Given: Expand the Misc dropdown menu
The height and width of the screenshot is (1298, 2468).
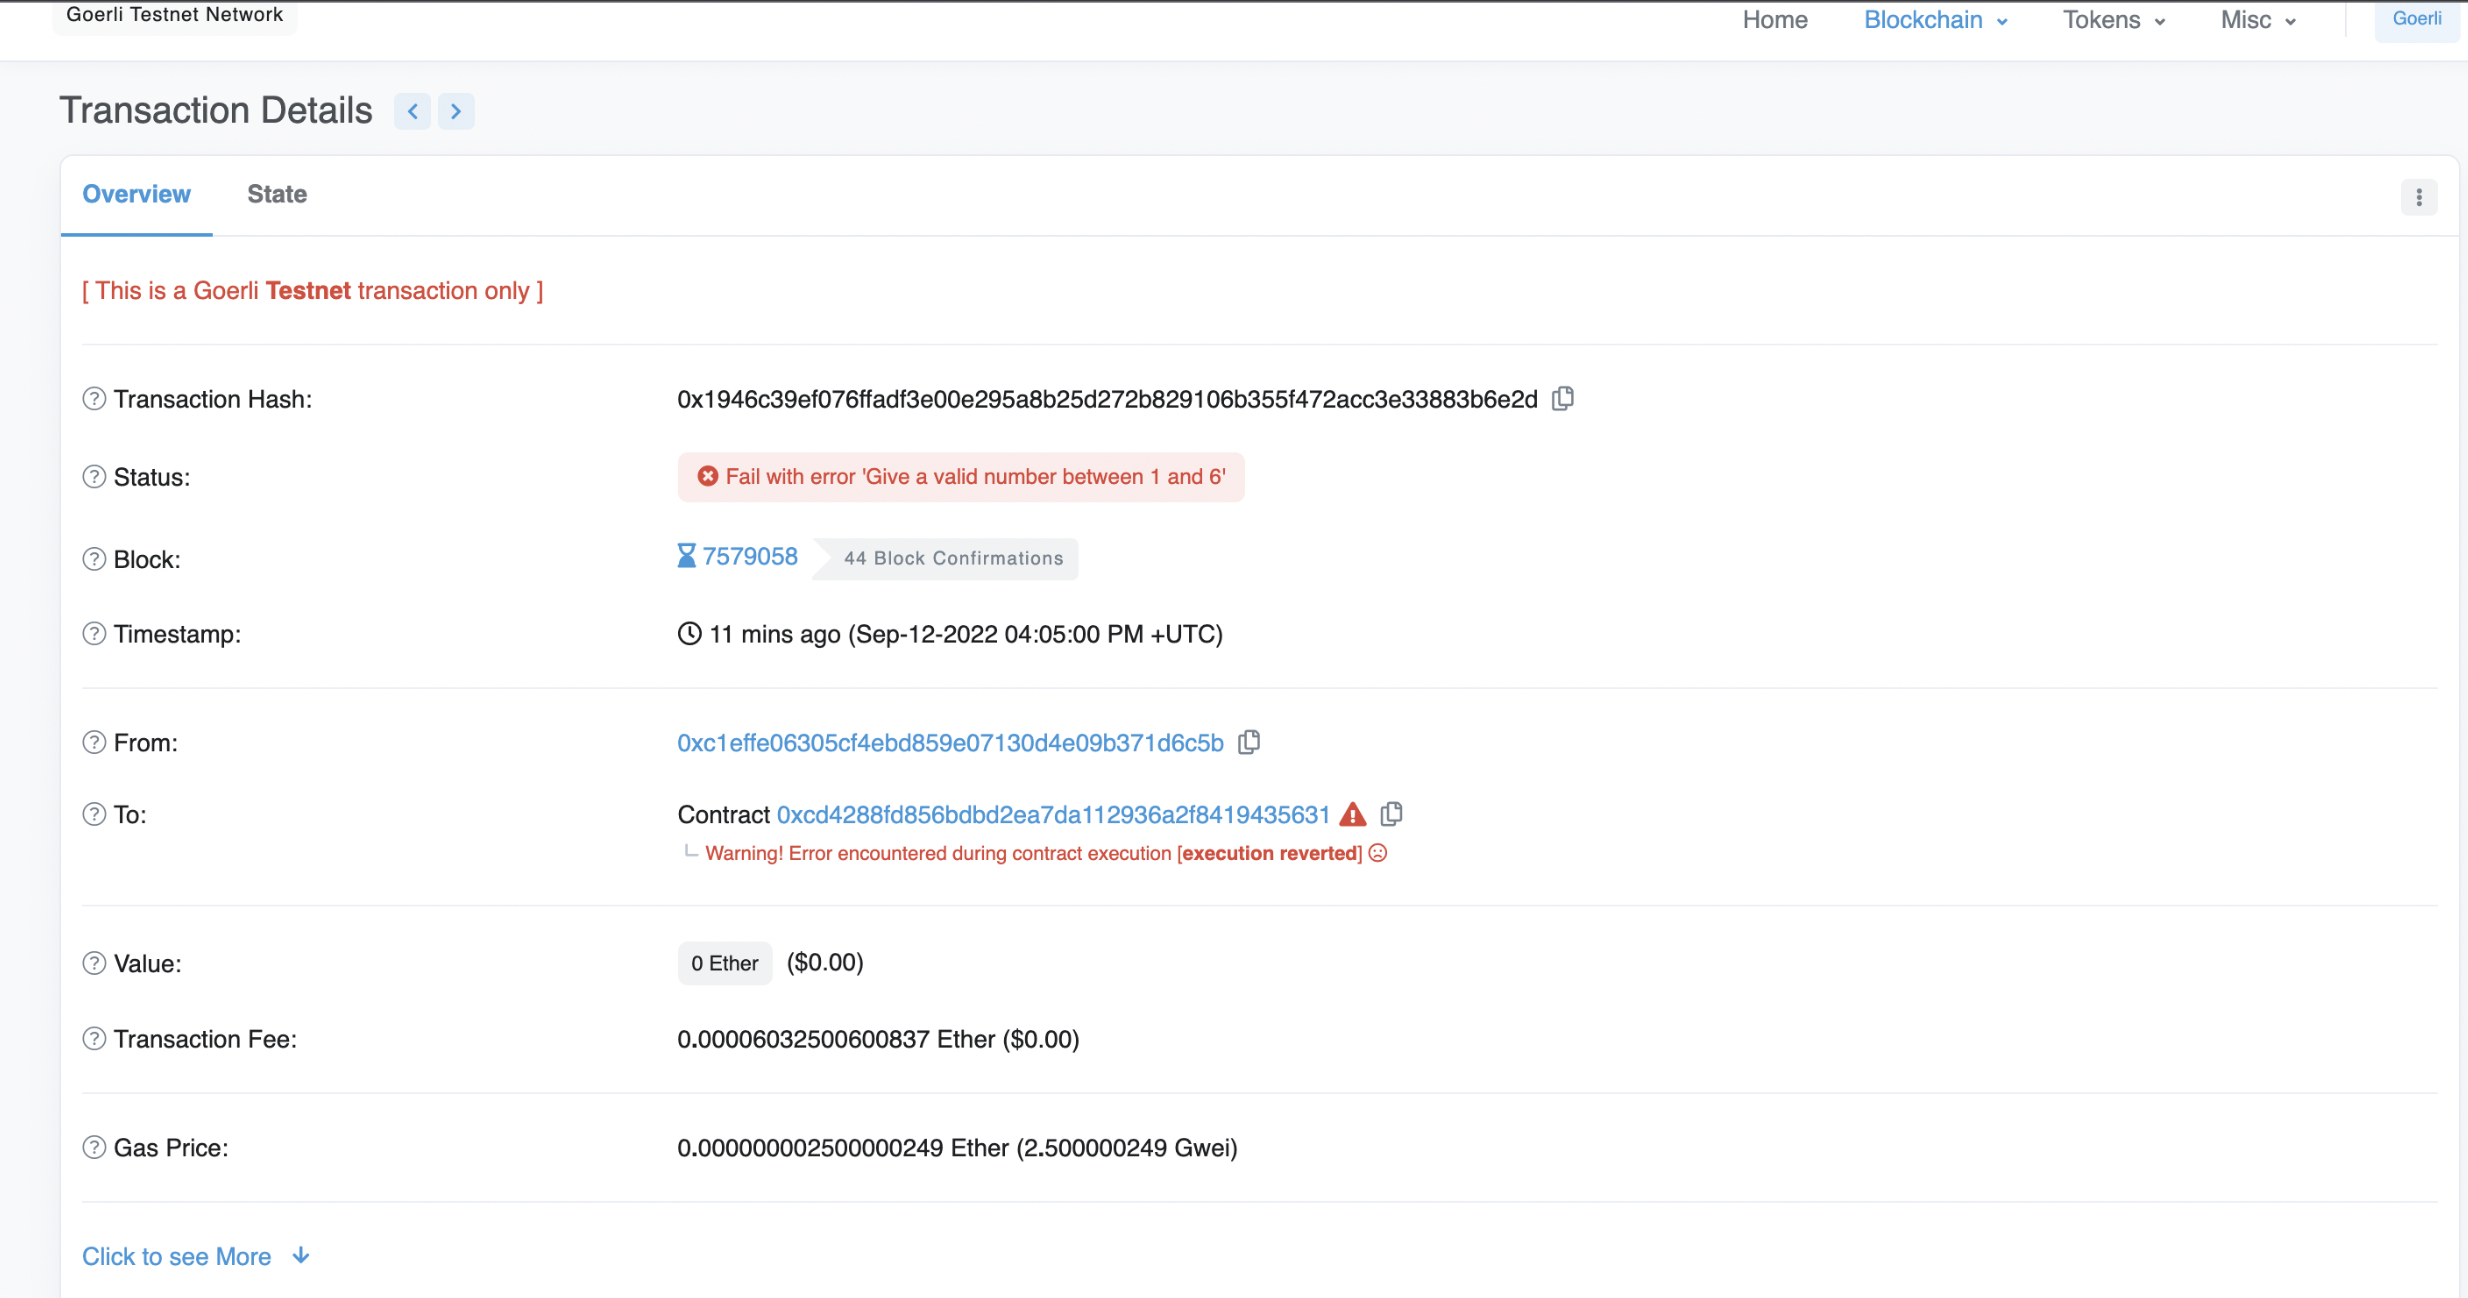Looking at the screenshot, I should [x=2257, y=20].
